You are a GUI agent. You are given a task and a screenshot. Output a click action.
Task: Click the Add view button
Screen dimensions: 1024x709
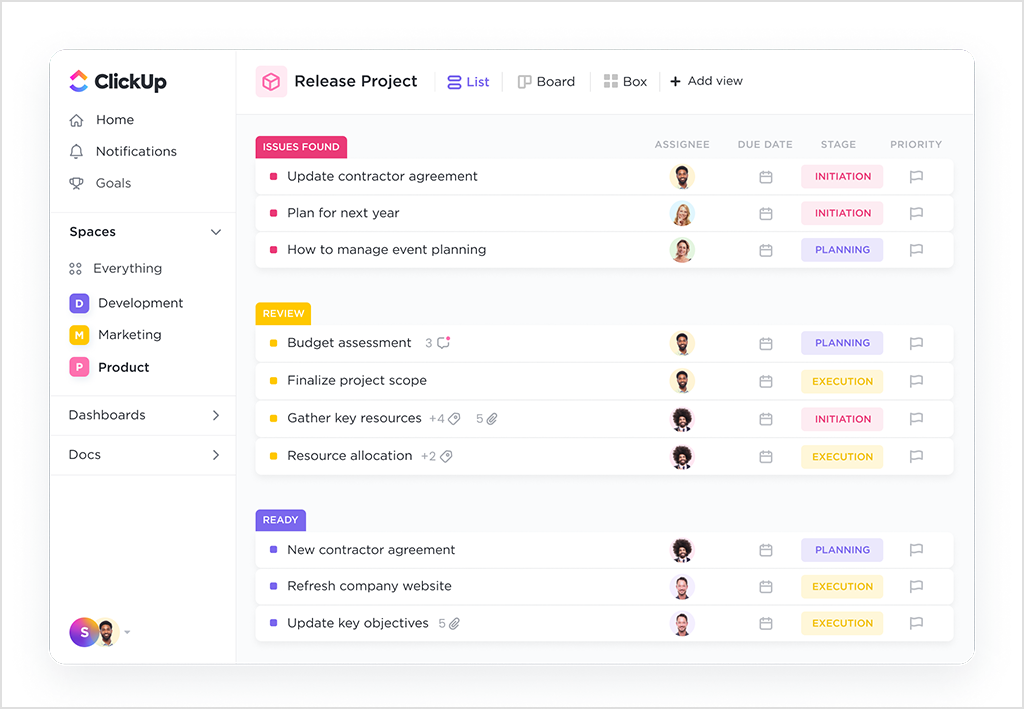(706, 81)
